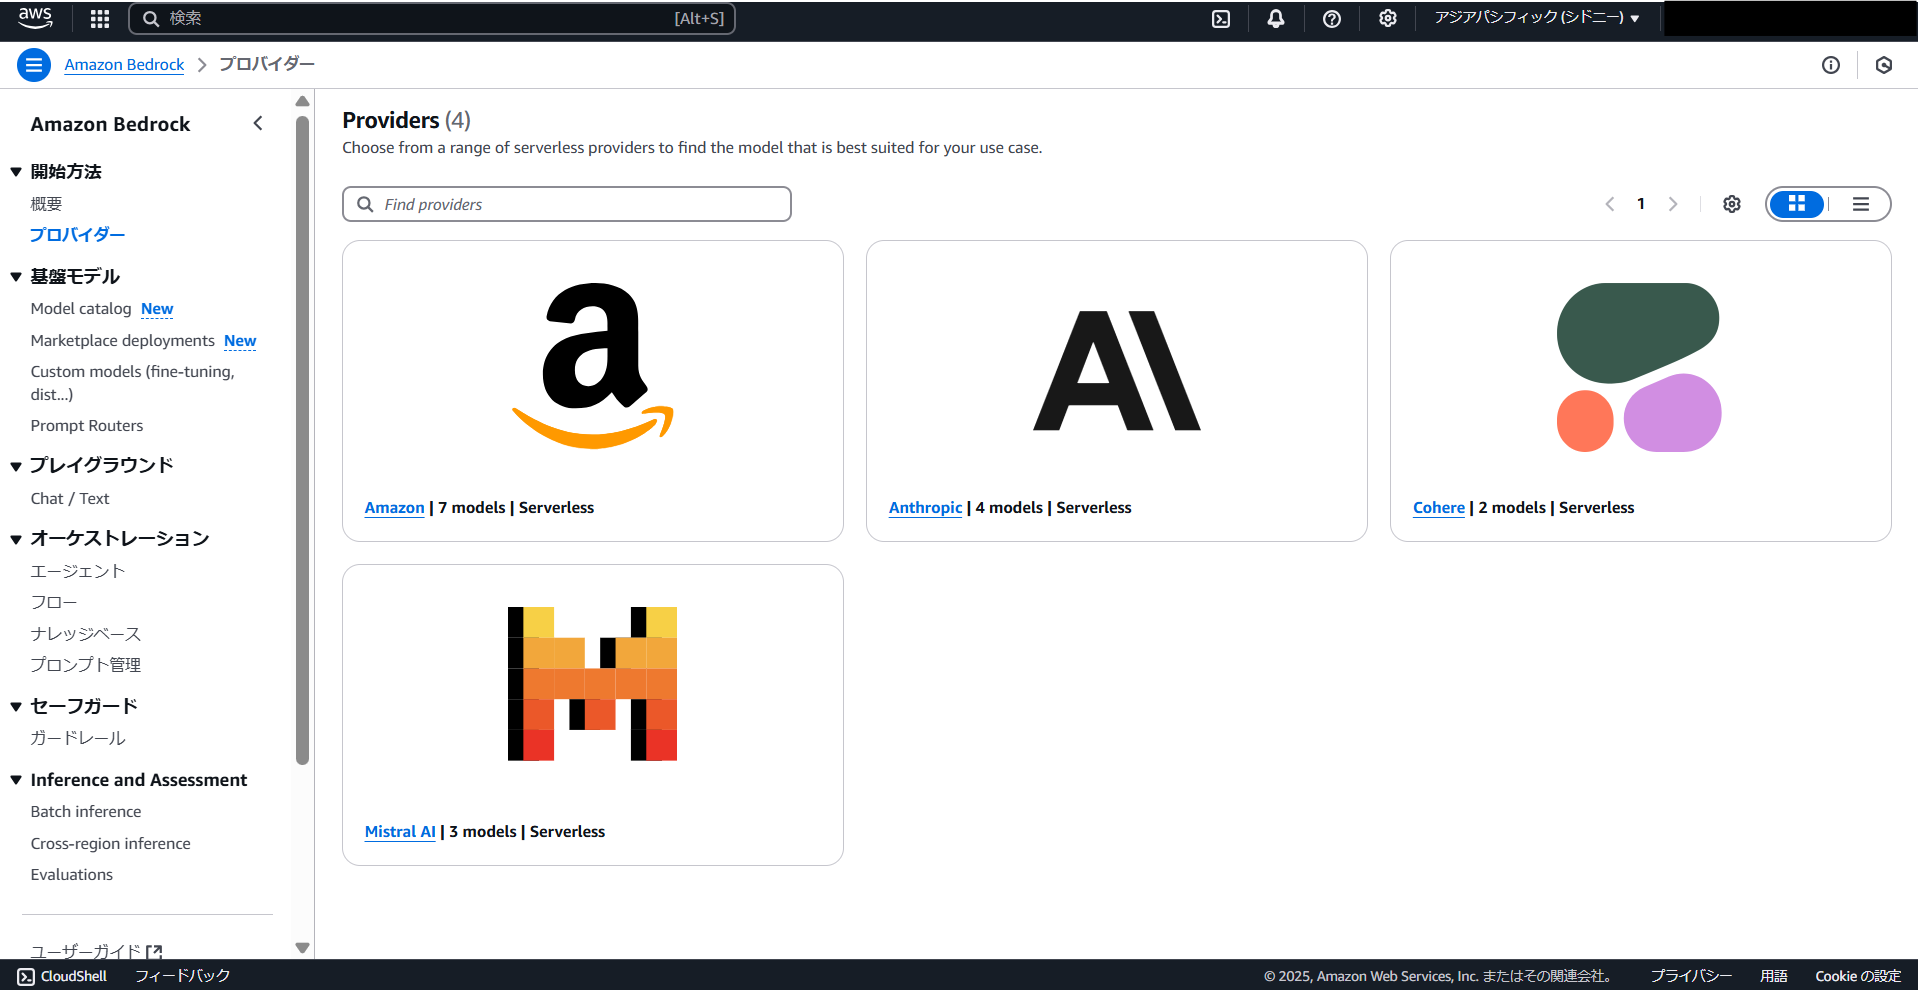
Task: Click the external link icon by ユーザーガイド
Action: (x=154, y=952)
